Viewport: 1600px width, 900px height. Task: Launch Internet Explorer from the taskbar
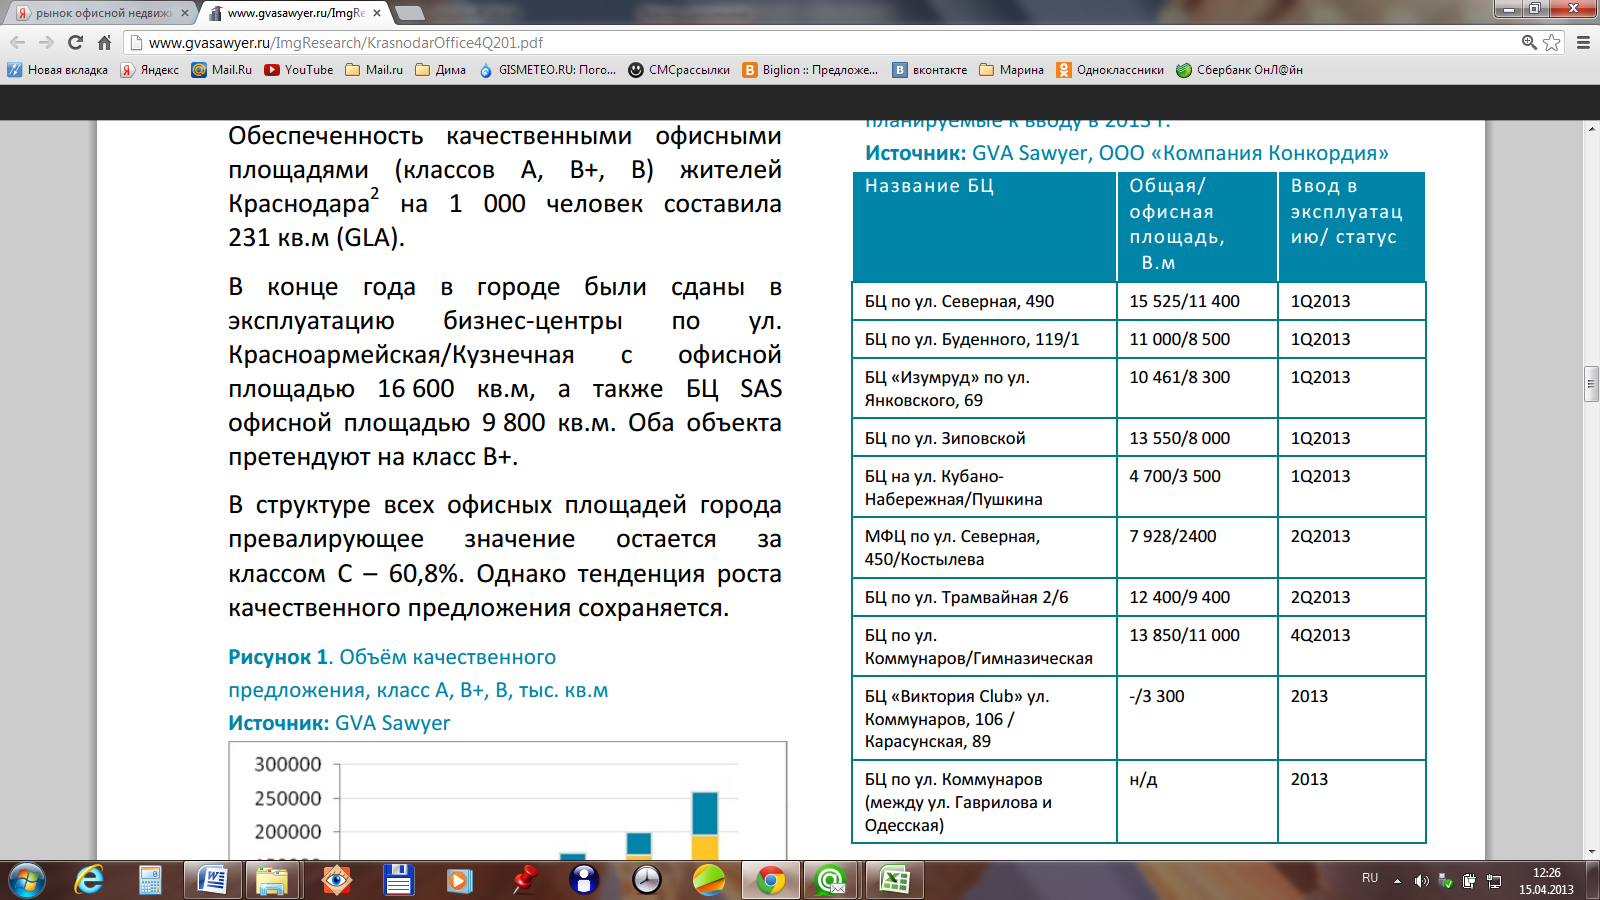point(89,881)
